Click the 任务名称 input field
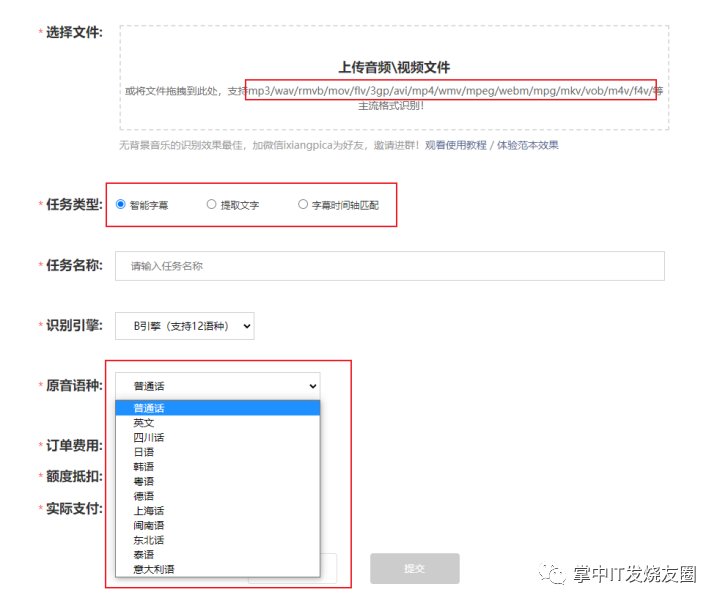Image resolution: width=720 pixels, height=606 pixels. click(x=390, y=266)
